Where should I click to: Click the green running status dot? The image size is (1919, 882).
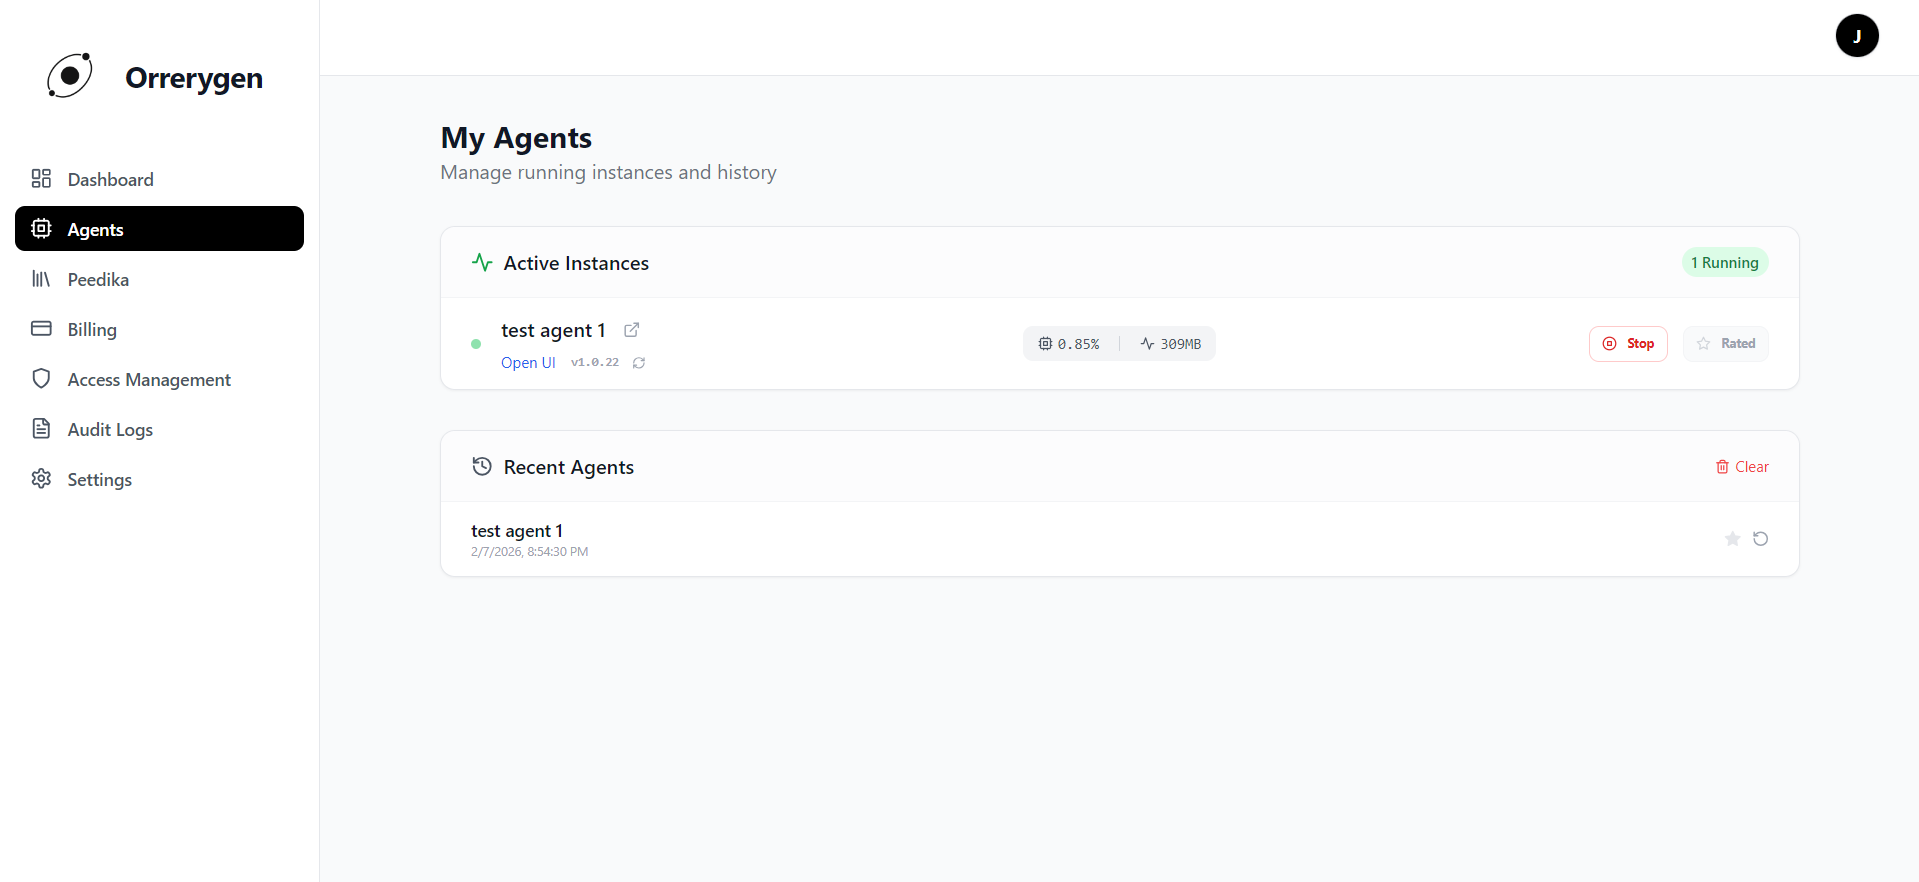pyautogui.click(x=475, y=343)
